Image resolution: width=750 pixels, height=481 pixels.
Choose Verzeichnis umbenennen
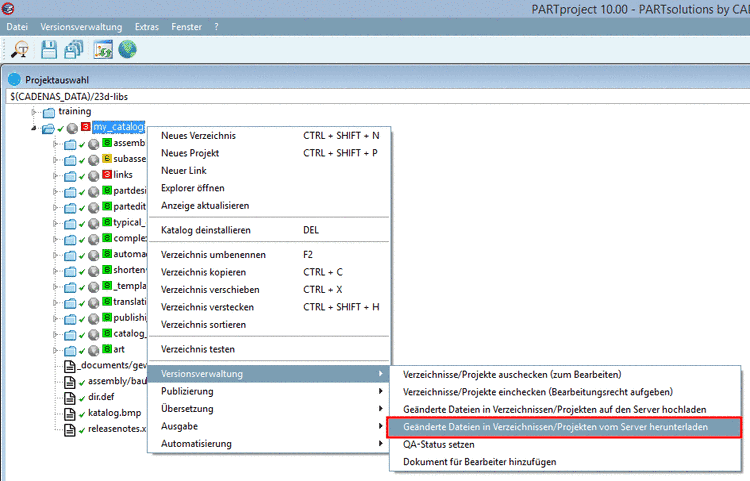click(269, 255)
